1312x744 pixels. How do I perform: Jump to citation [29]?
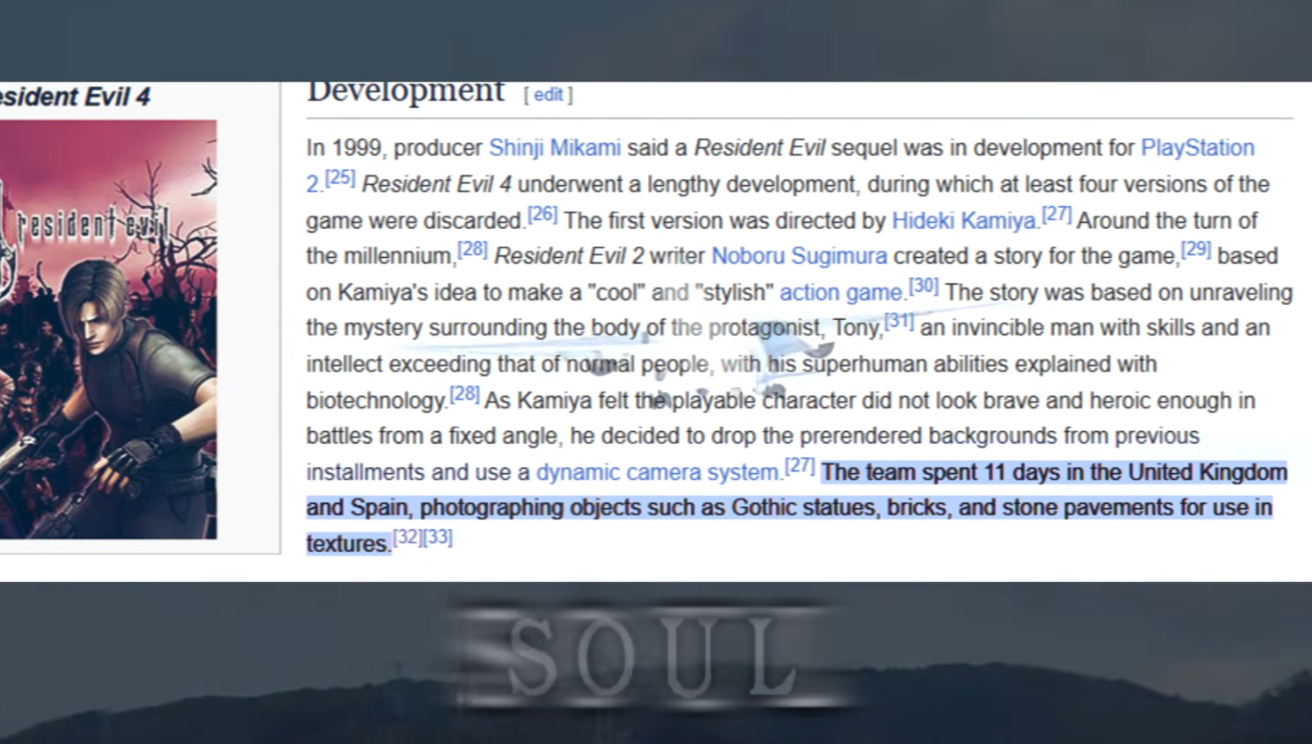(x=1196, y=250)
